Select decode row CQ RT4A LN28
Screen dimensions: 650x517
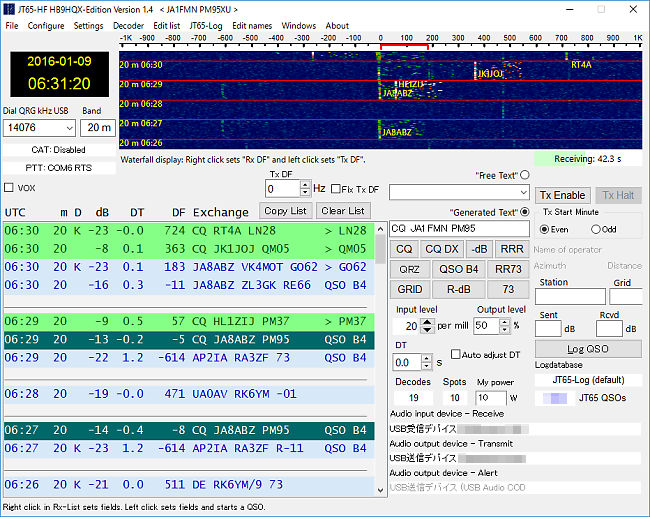tap(189, 231)
